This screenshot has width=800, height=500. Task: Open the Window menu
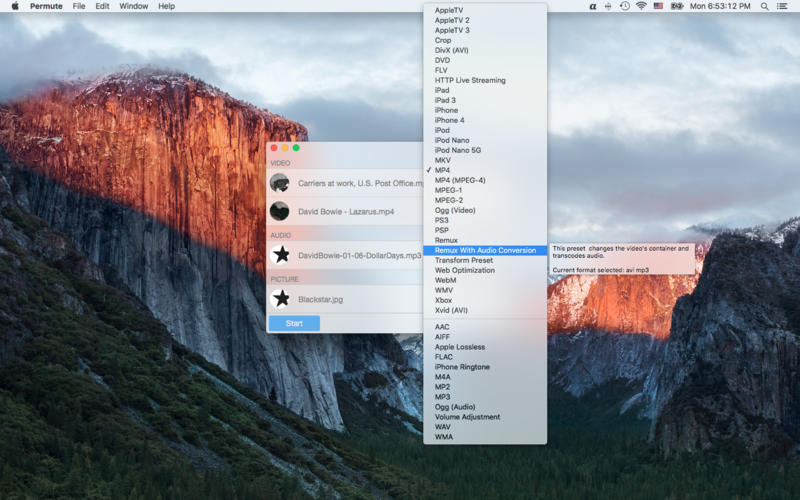tap(133, 6)
